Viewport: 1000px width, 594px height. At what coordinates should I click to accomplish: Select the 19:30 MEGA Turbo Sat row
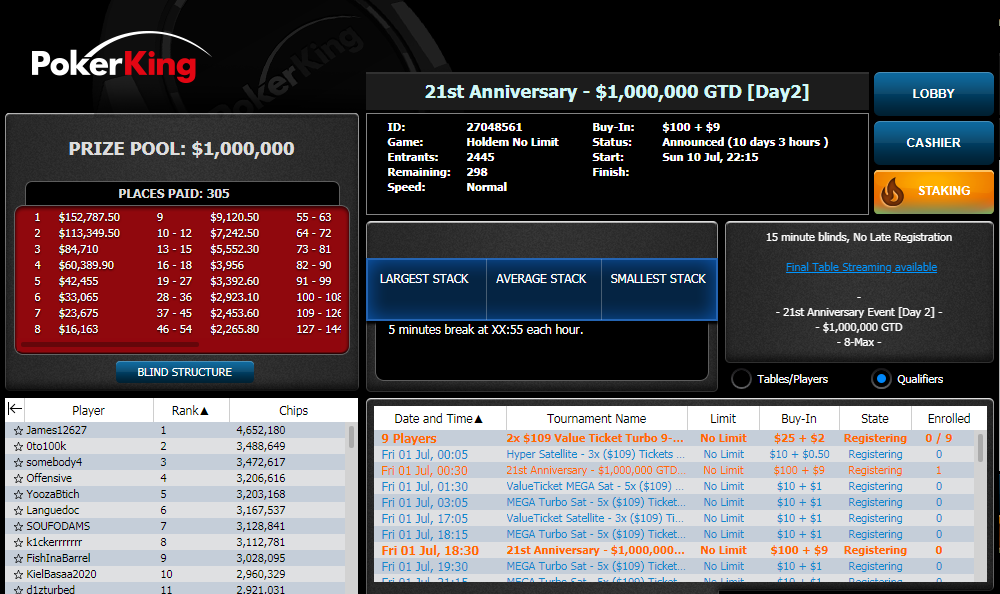(x=676, y=566)
